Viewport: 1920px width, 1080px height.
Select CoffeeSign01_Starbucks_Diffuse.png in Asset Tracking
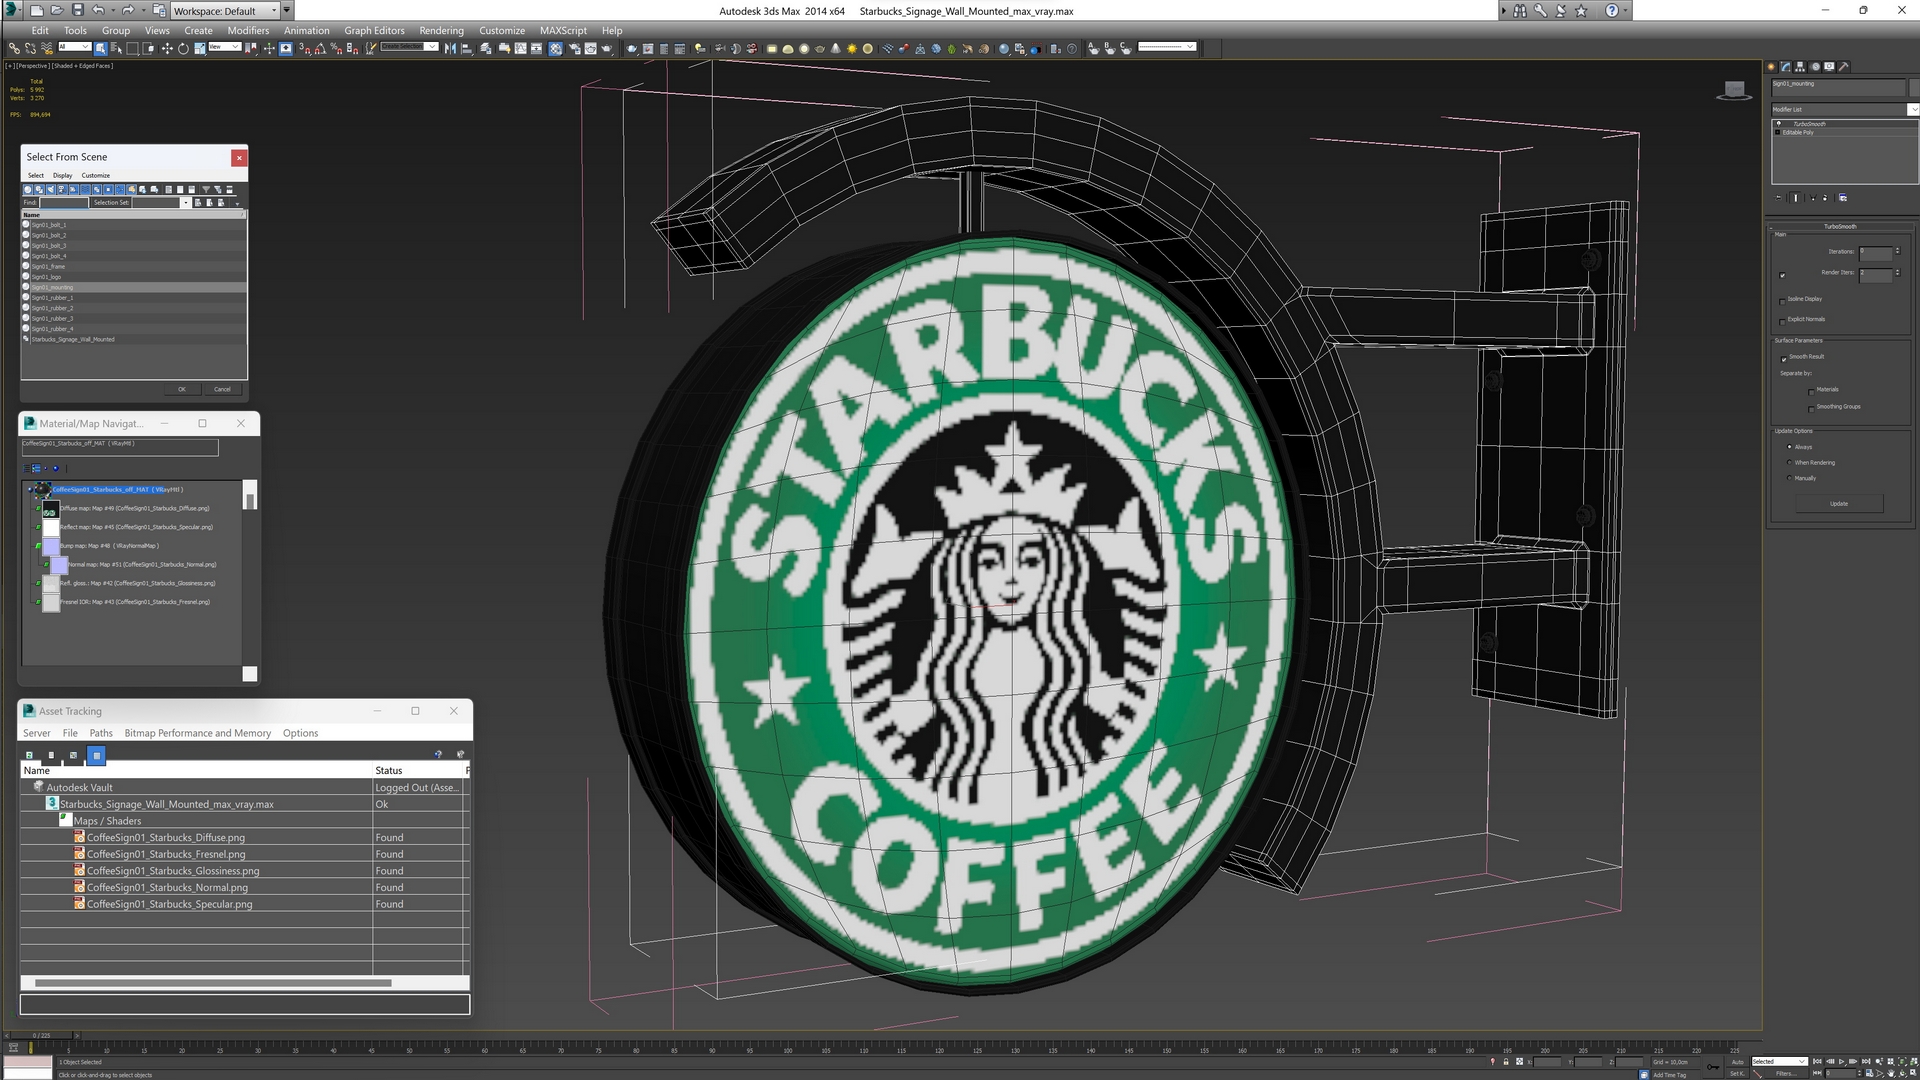166,838
